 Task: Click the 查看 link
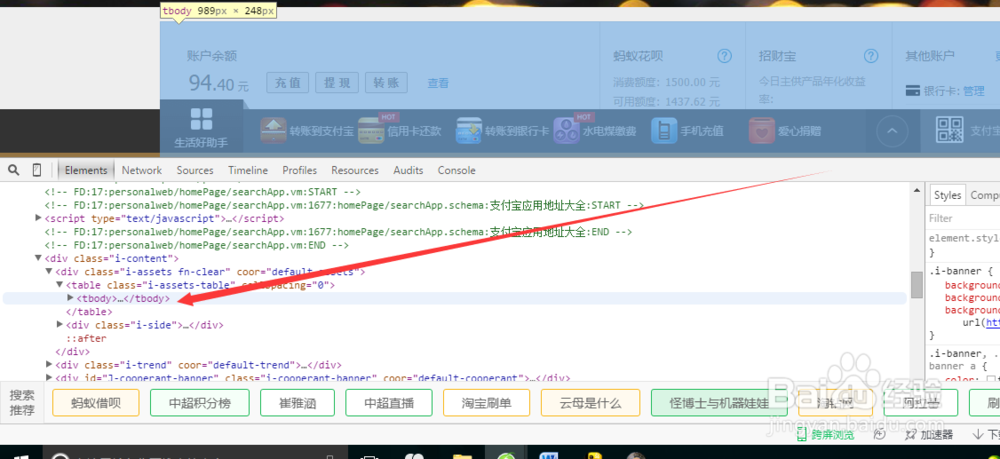[438, 83]
